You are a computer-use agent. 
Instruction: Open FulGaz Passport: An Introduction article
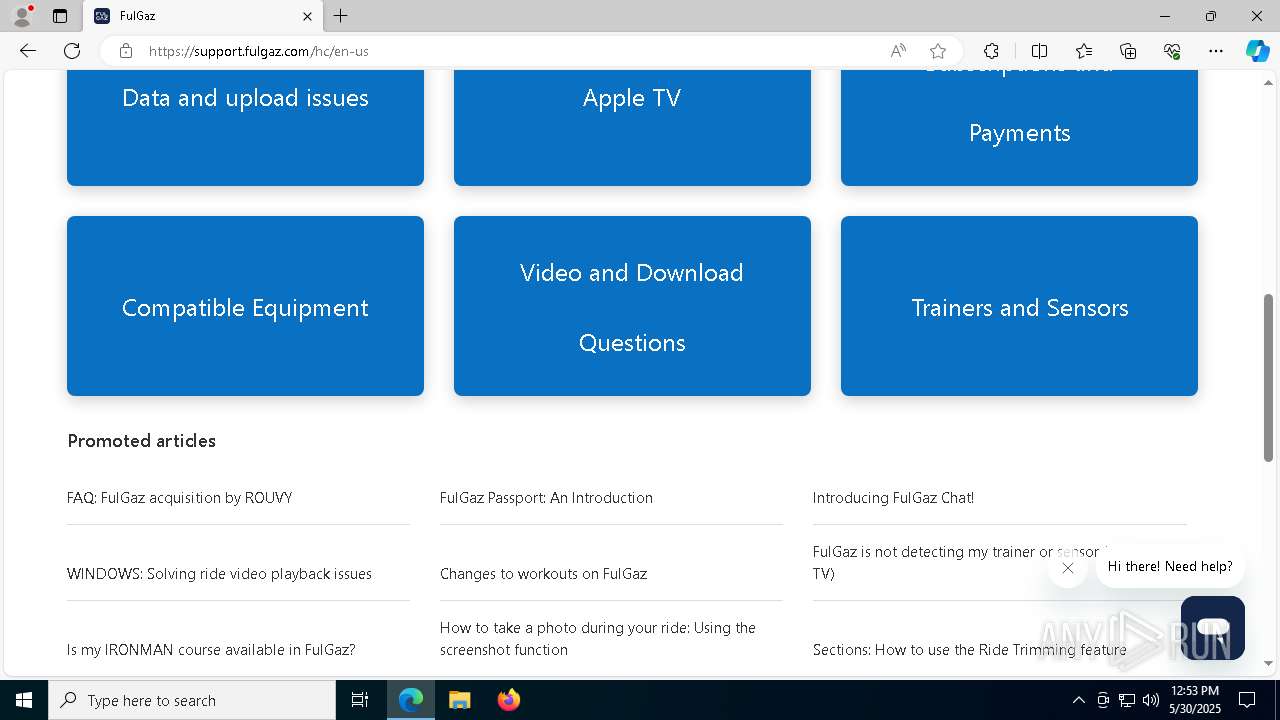point(546,498)
